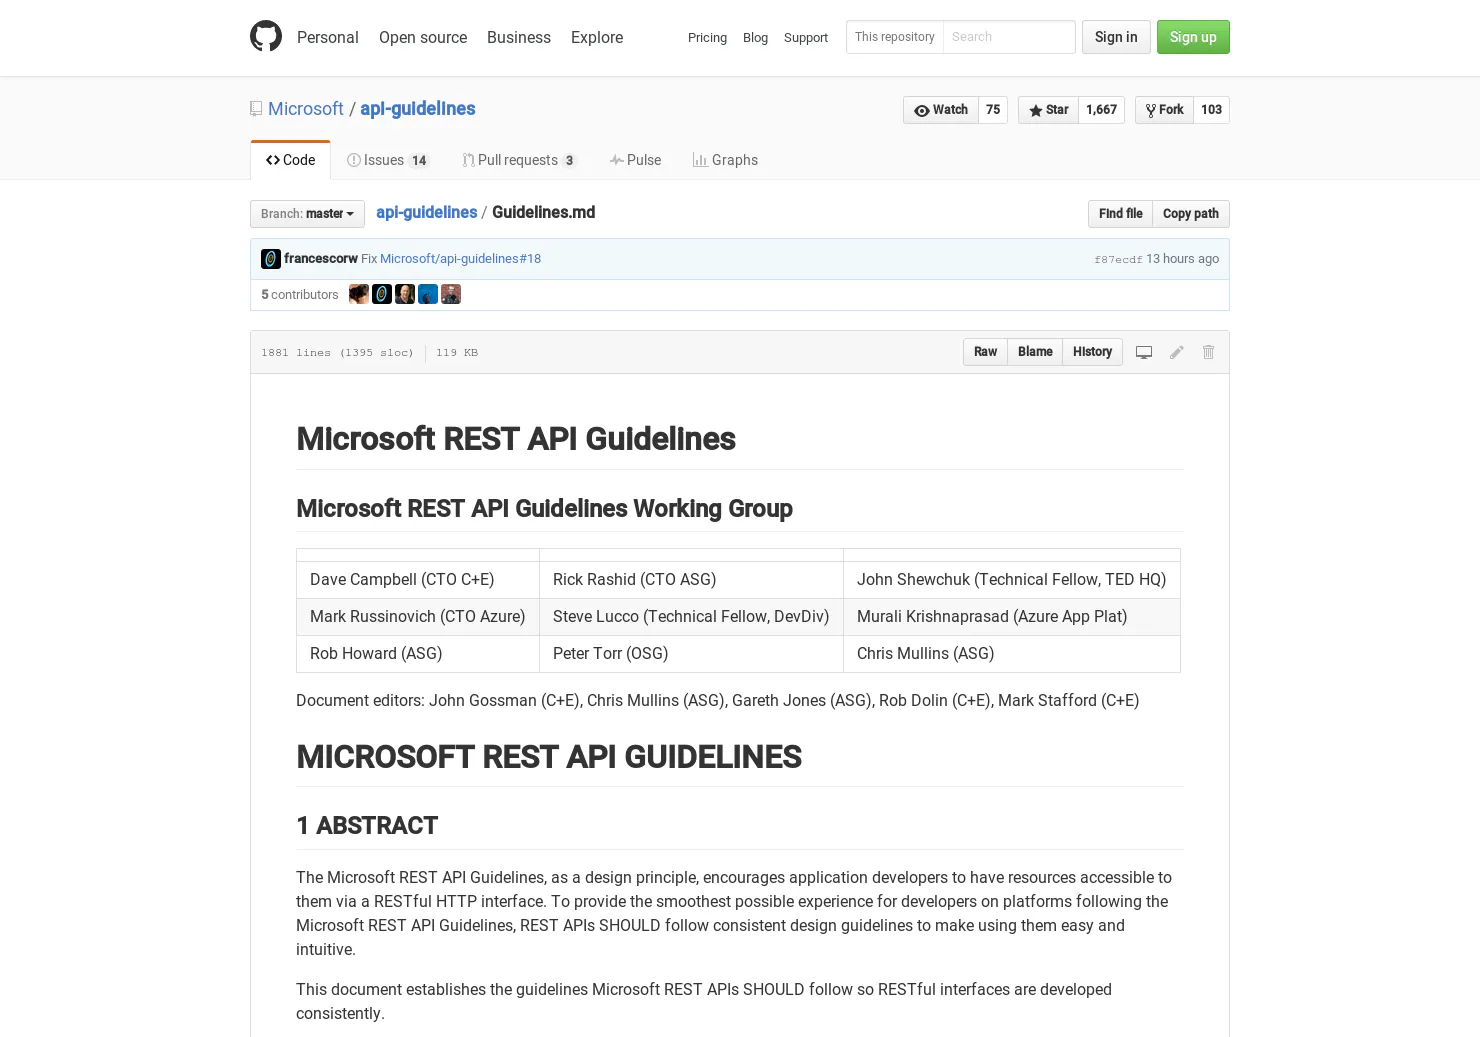
Task: Click the 5 contributors label
Action: pyautogui.click(x=300, y=295)
